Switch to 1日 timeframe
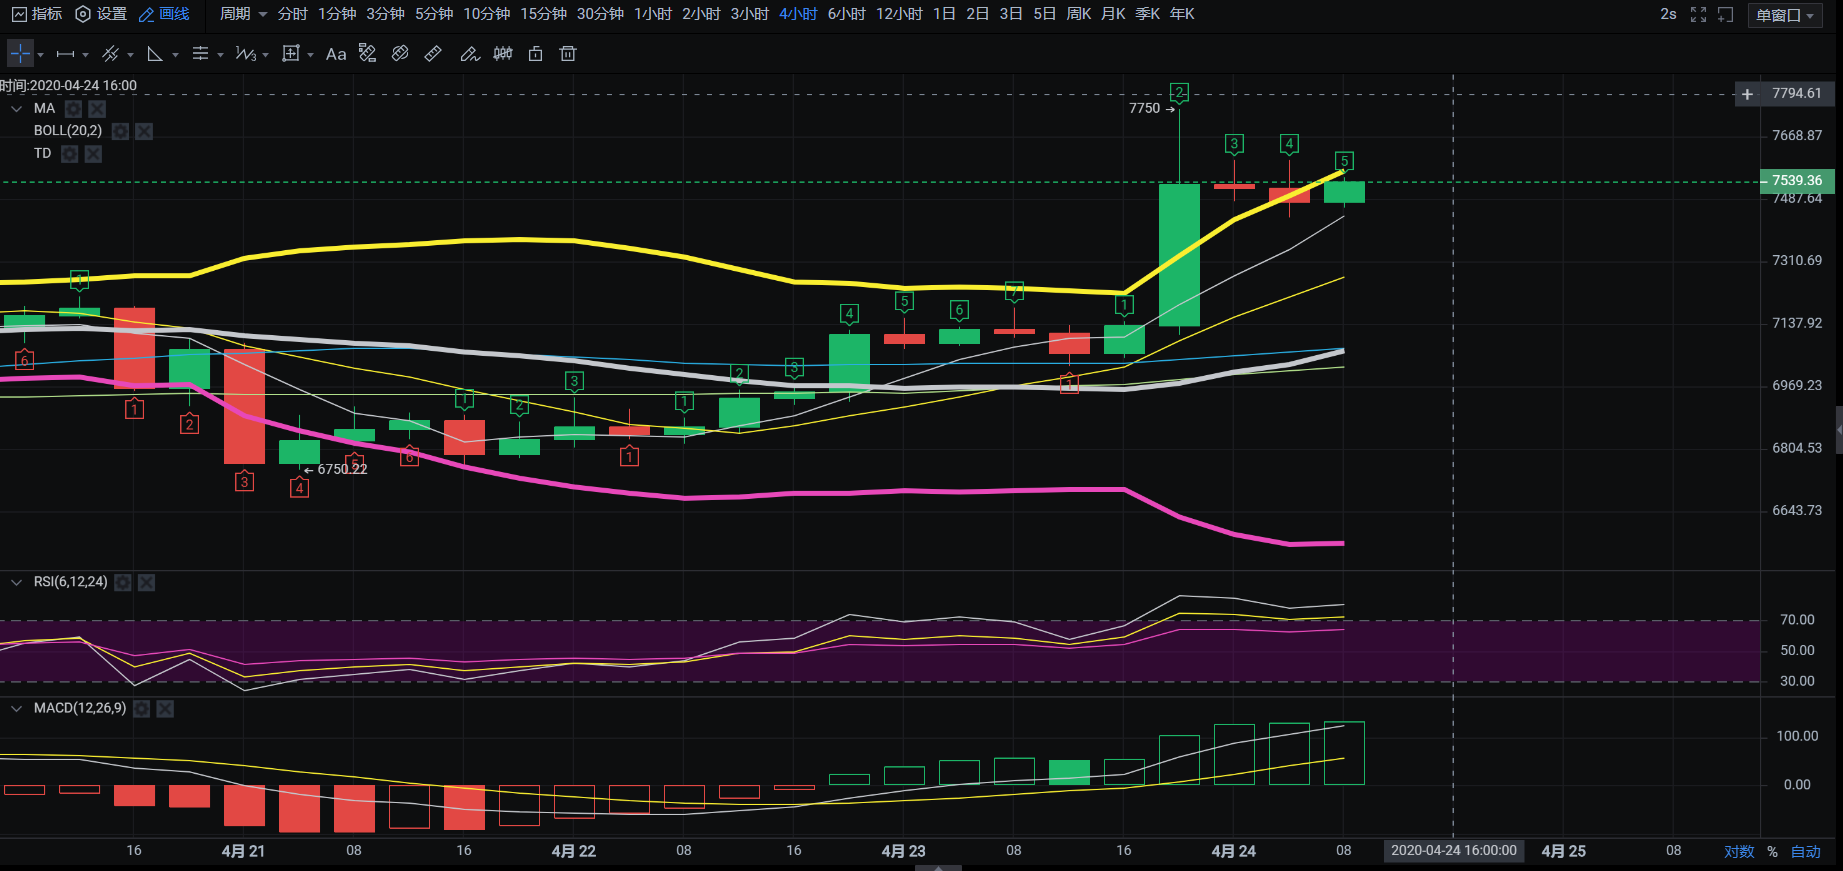Screen dimensions: 1843x871 (x=944, y=14)
